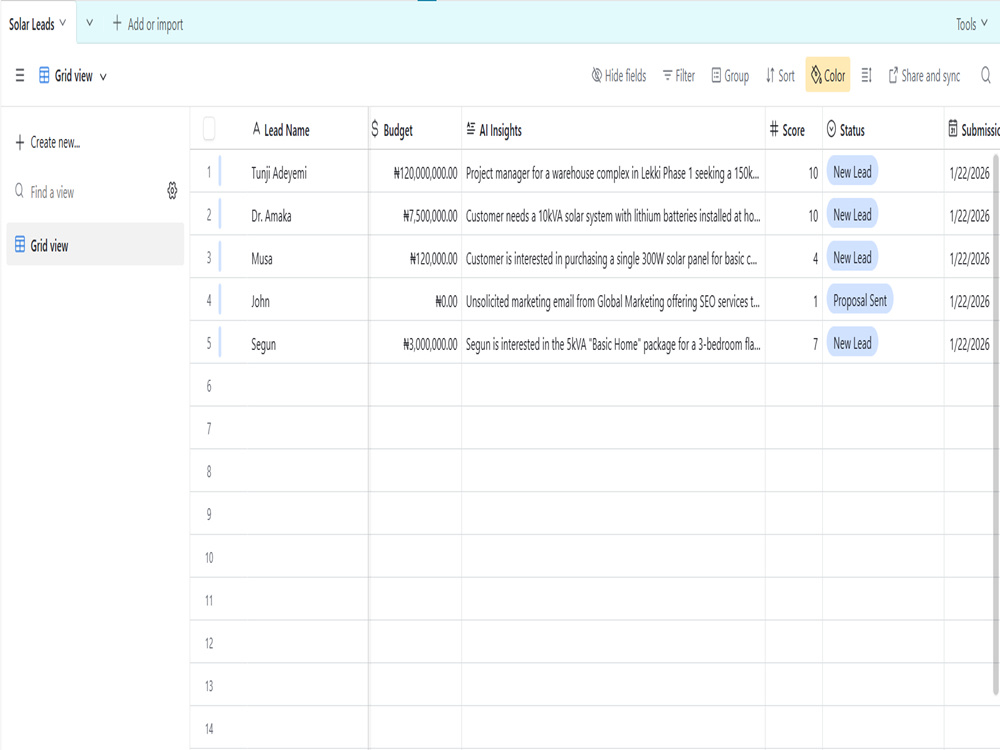Screen dimensions: 1000x750
Task: Click the score 7 cell for Segun
Action: 794,343
